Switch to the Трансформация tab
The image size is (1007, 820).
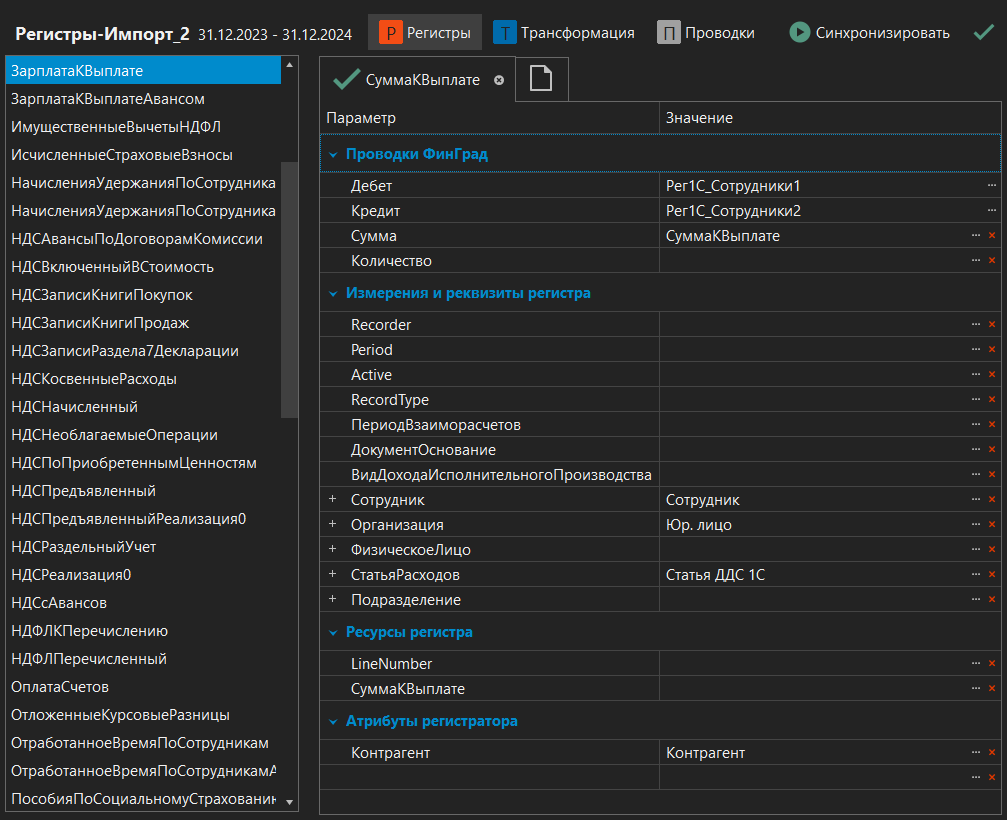[x=564, y=33]
